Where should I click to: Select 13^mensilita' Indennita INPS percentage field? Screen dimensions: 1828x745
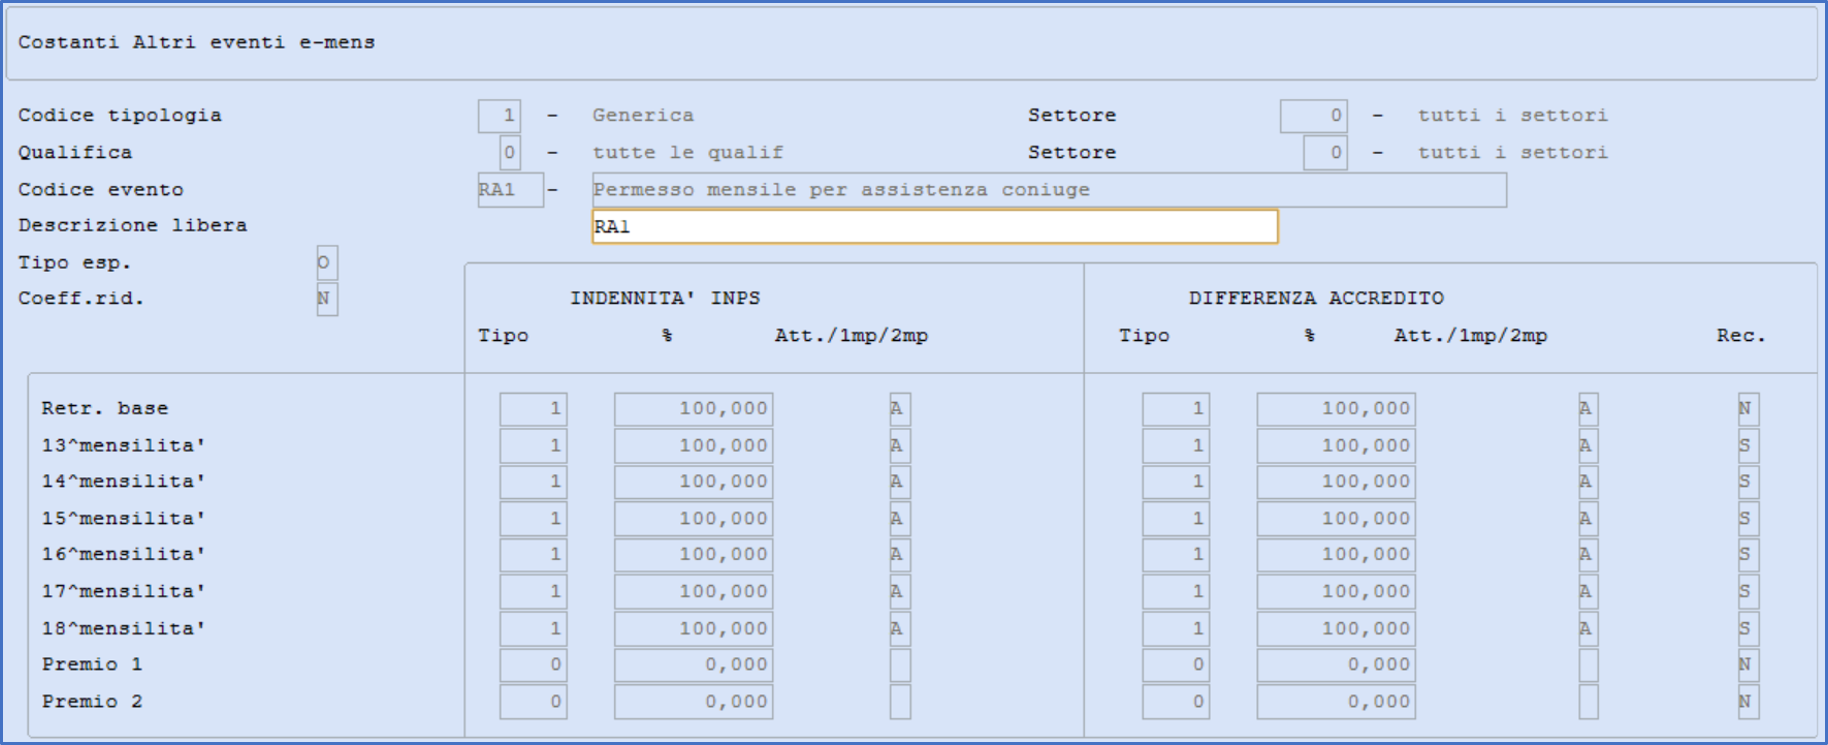pos(694,446)
